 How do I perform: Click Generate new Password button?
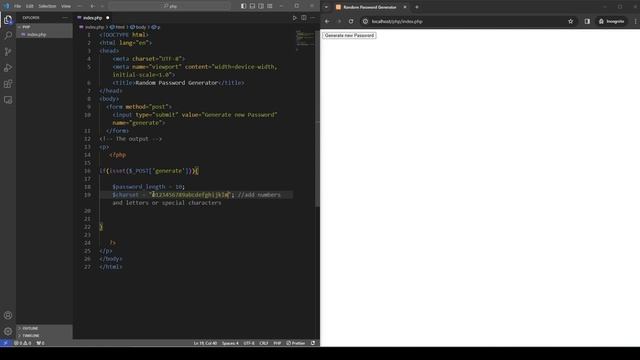pos(349,36)
